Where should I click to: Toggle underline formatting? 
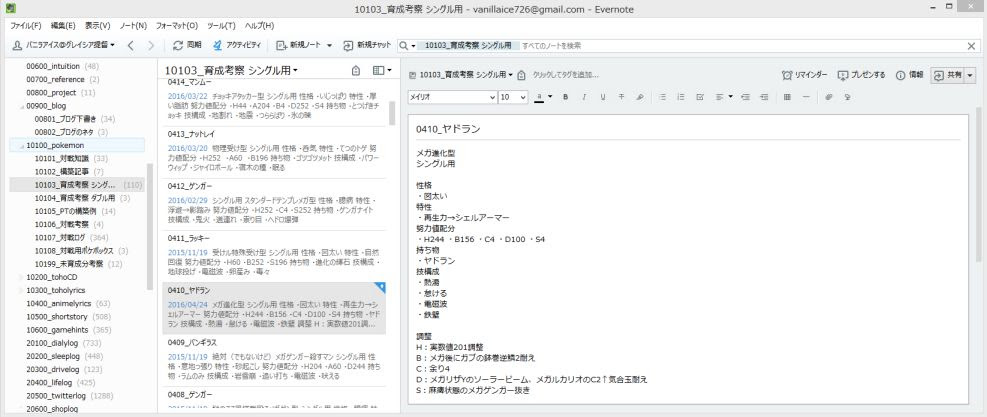point(602,97)
